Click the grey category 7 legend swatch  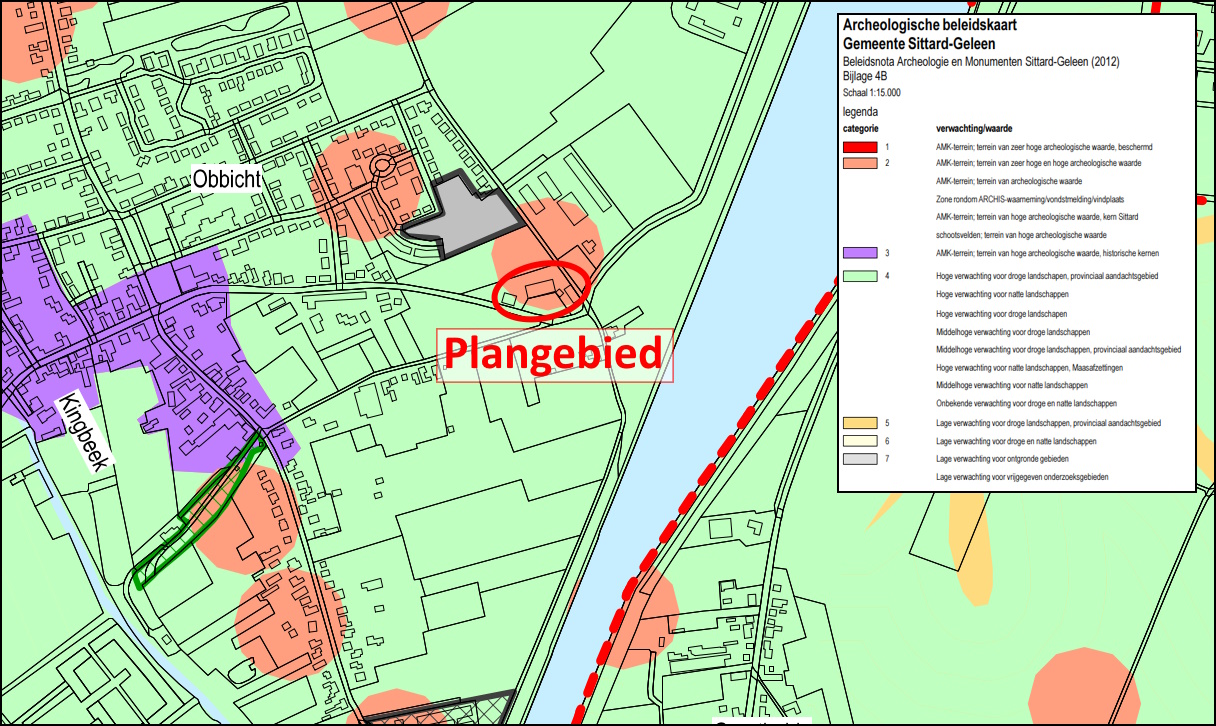(860, 459)
